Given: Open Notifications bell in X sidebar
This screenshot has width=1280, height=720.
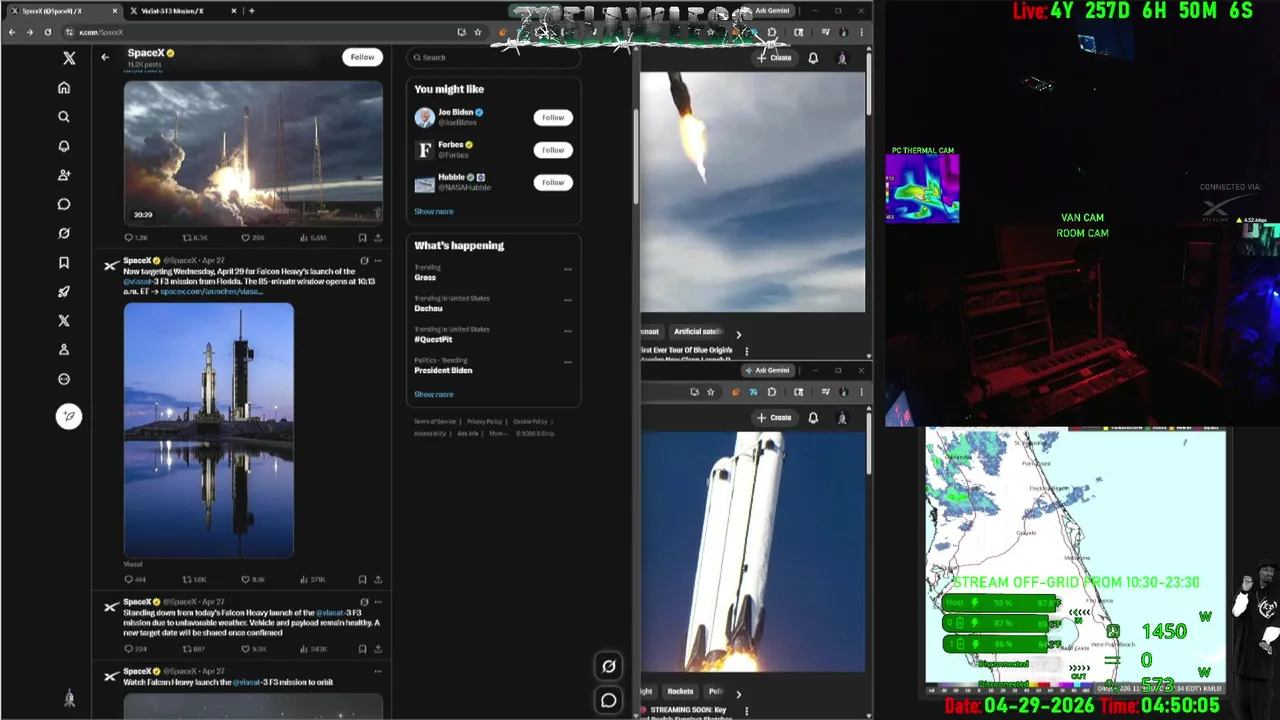Looking at the screenshot, I should coord(64,146).
